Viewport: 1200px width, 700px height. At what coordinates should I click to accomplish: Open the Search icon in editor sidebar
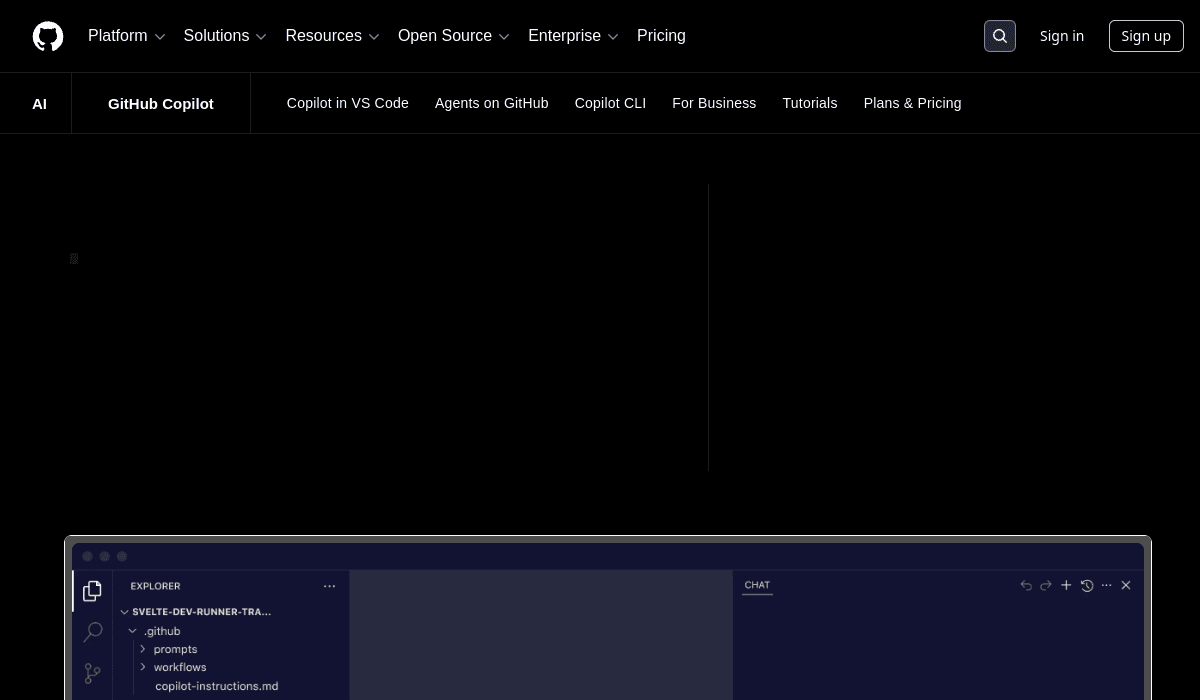coord(92,632)
